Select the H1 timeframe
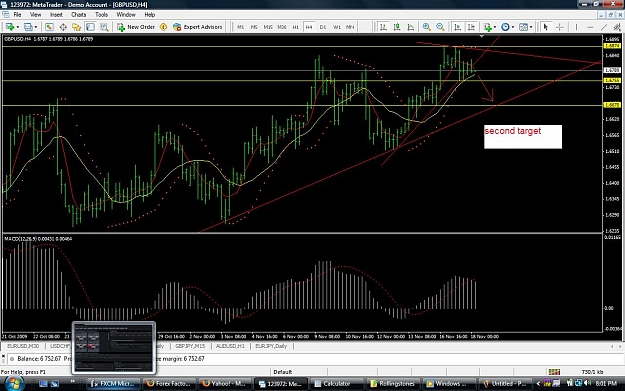 295,27
